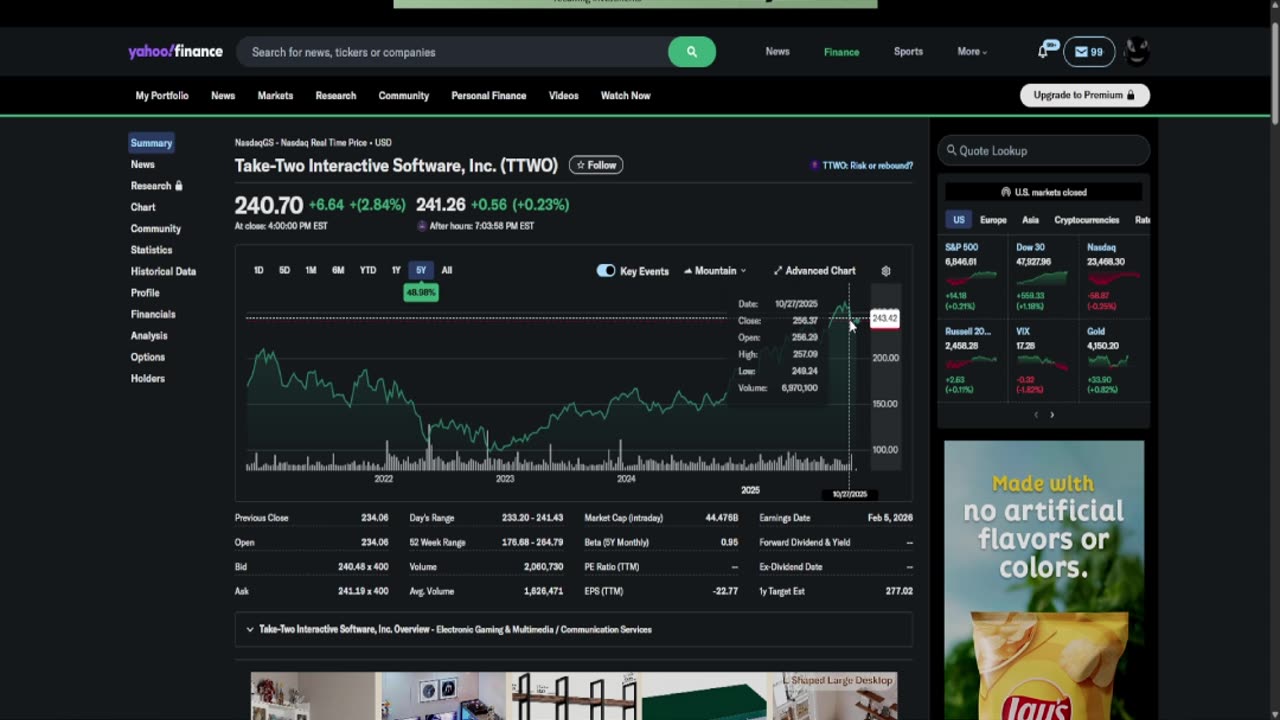Select the All chart range
Viewport: 1280px width, 720px height.
click(x=447, y=270)
